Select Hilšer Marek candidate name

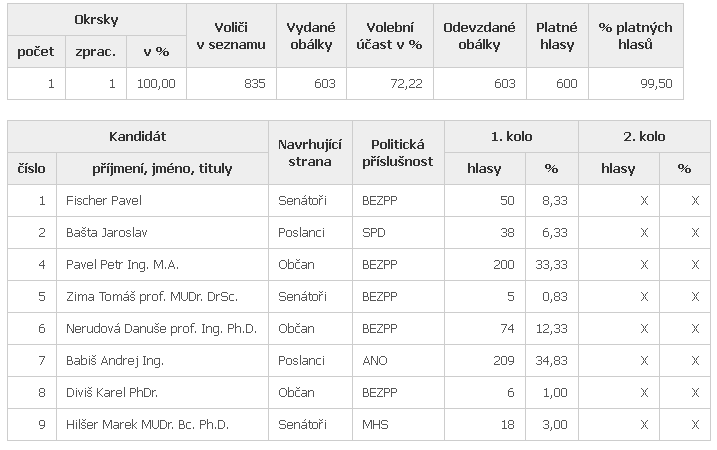147,425
